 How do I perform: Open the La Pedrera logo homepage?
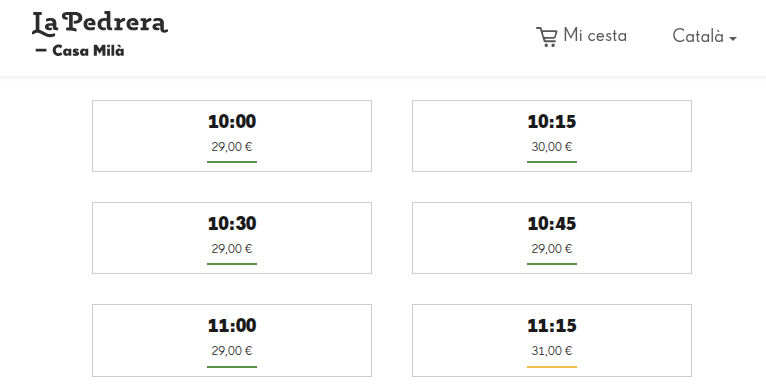[x=100, y=35]
